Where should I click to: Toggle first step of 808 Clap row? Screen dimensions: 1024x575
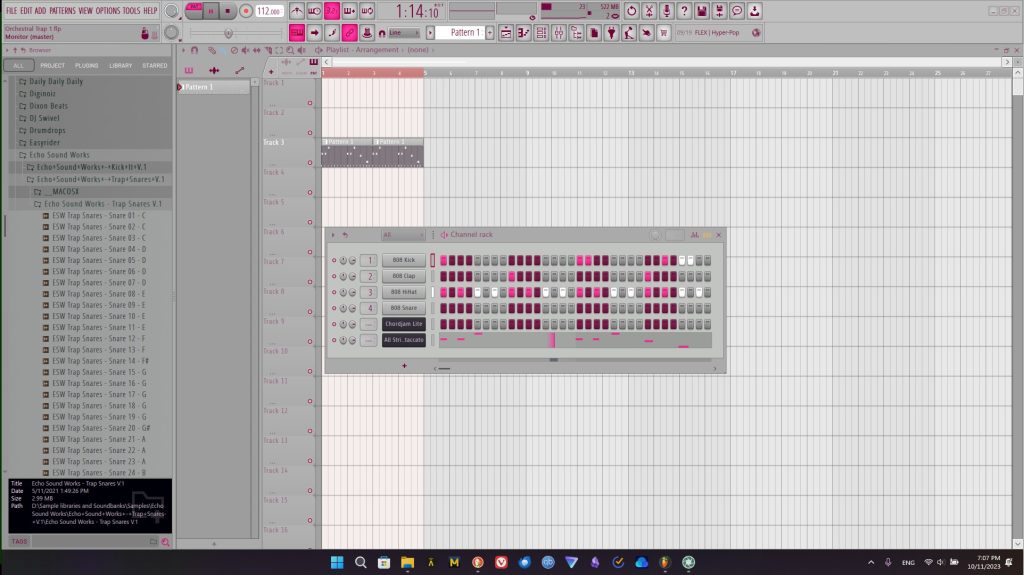443,276
